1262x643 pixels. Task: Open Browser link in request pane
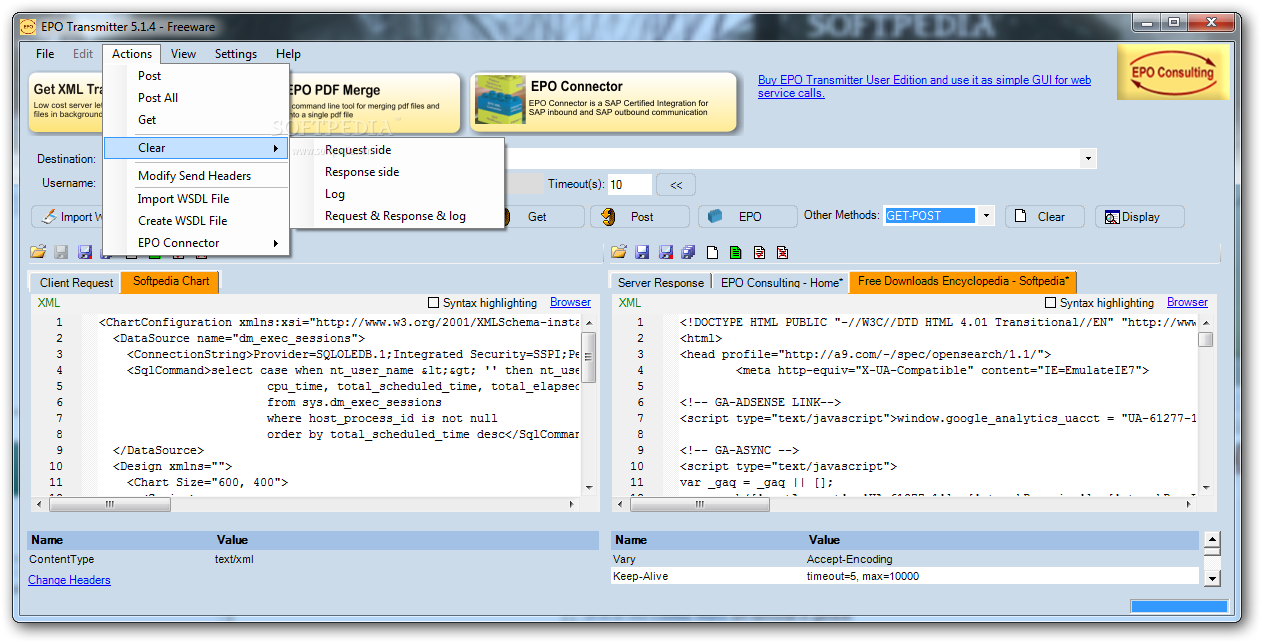point(570,302)
